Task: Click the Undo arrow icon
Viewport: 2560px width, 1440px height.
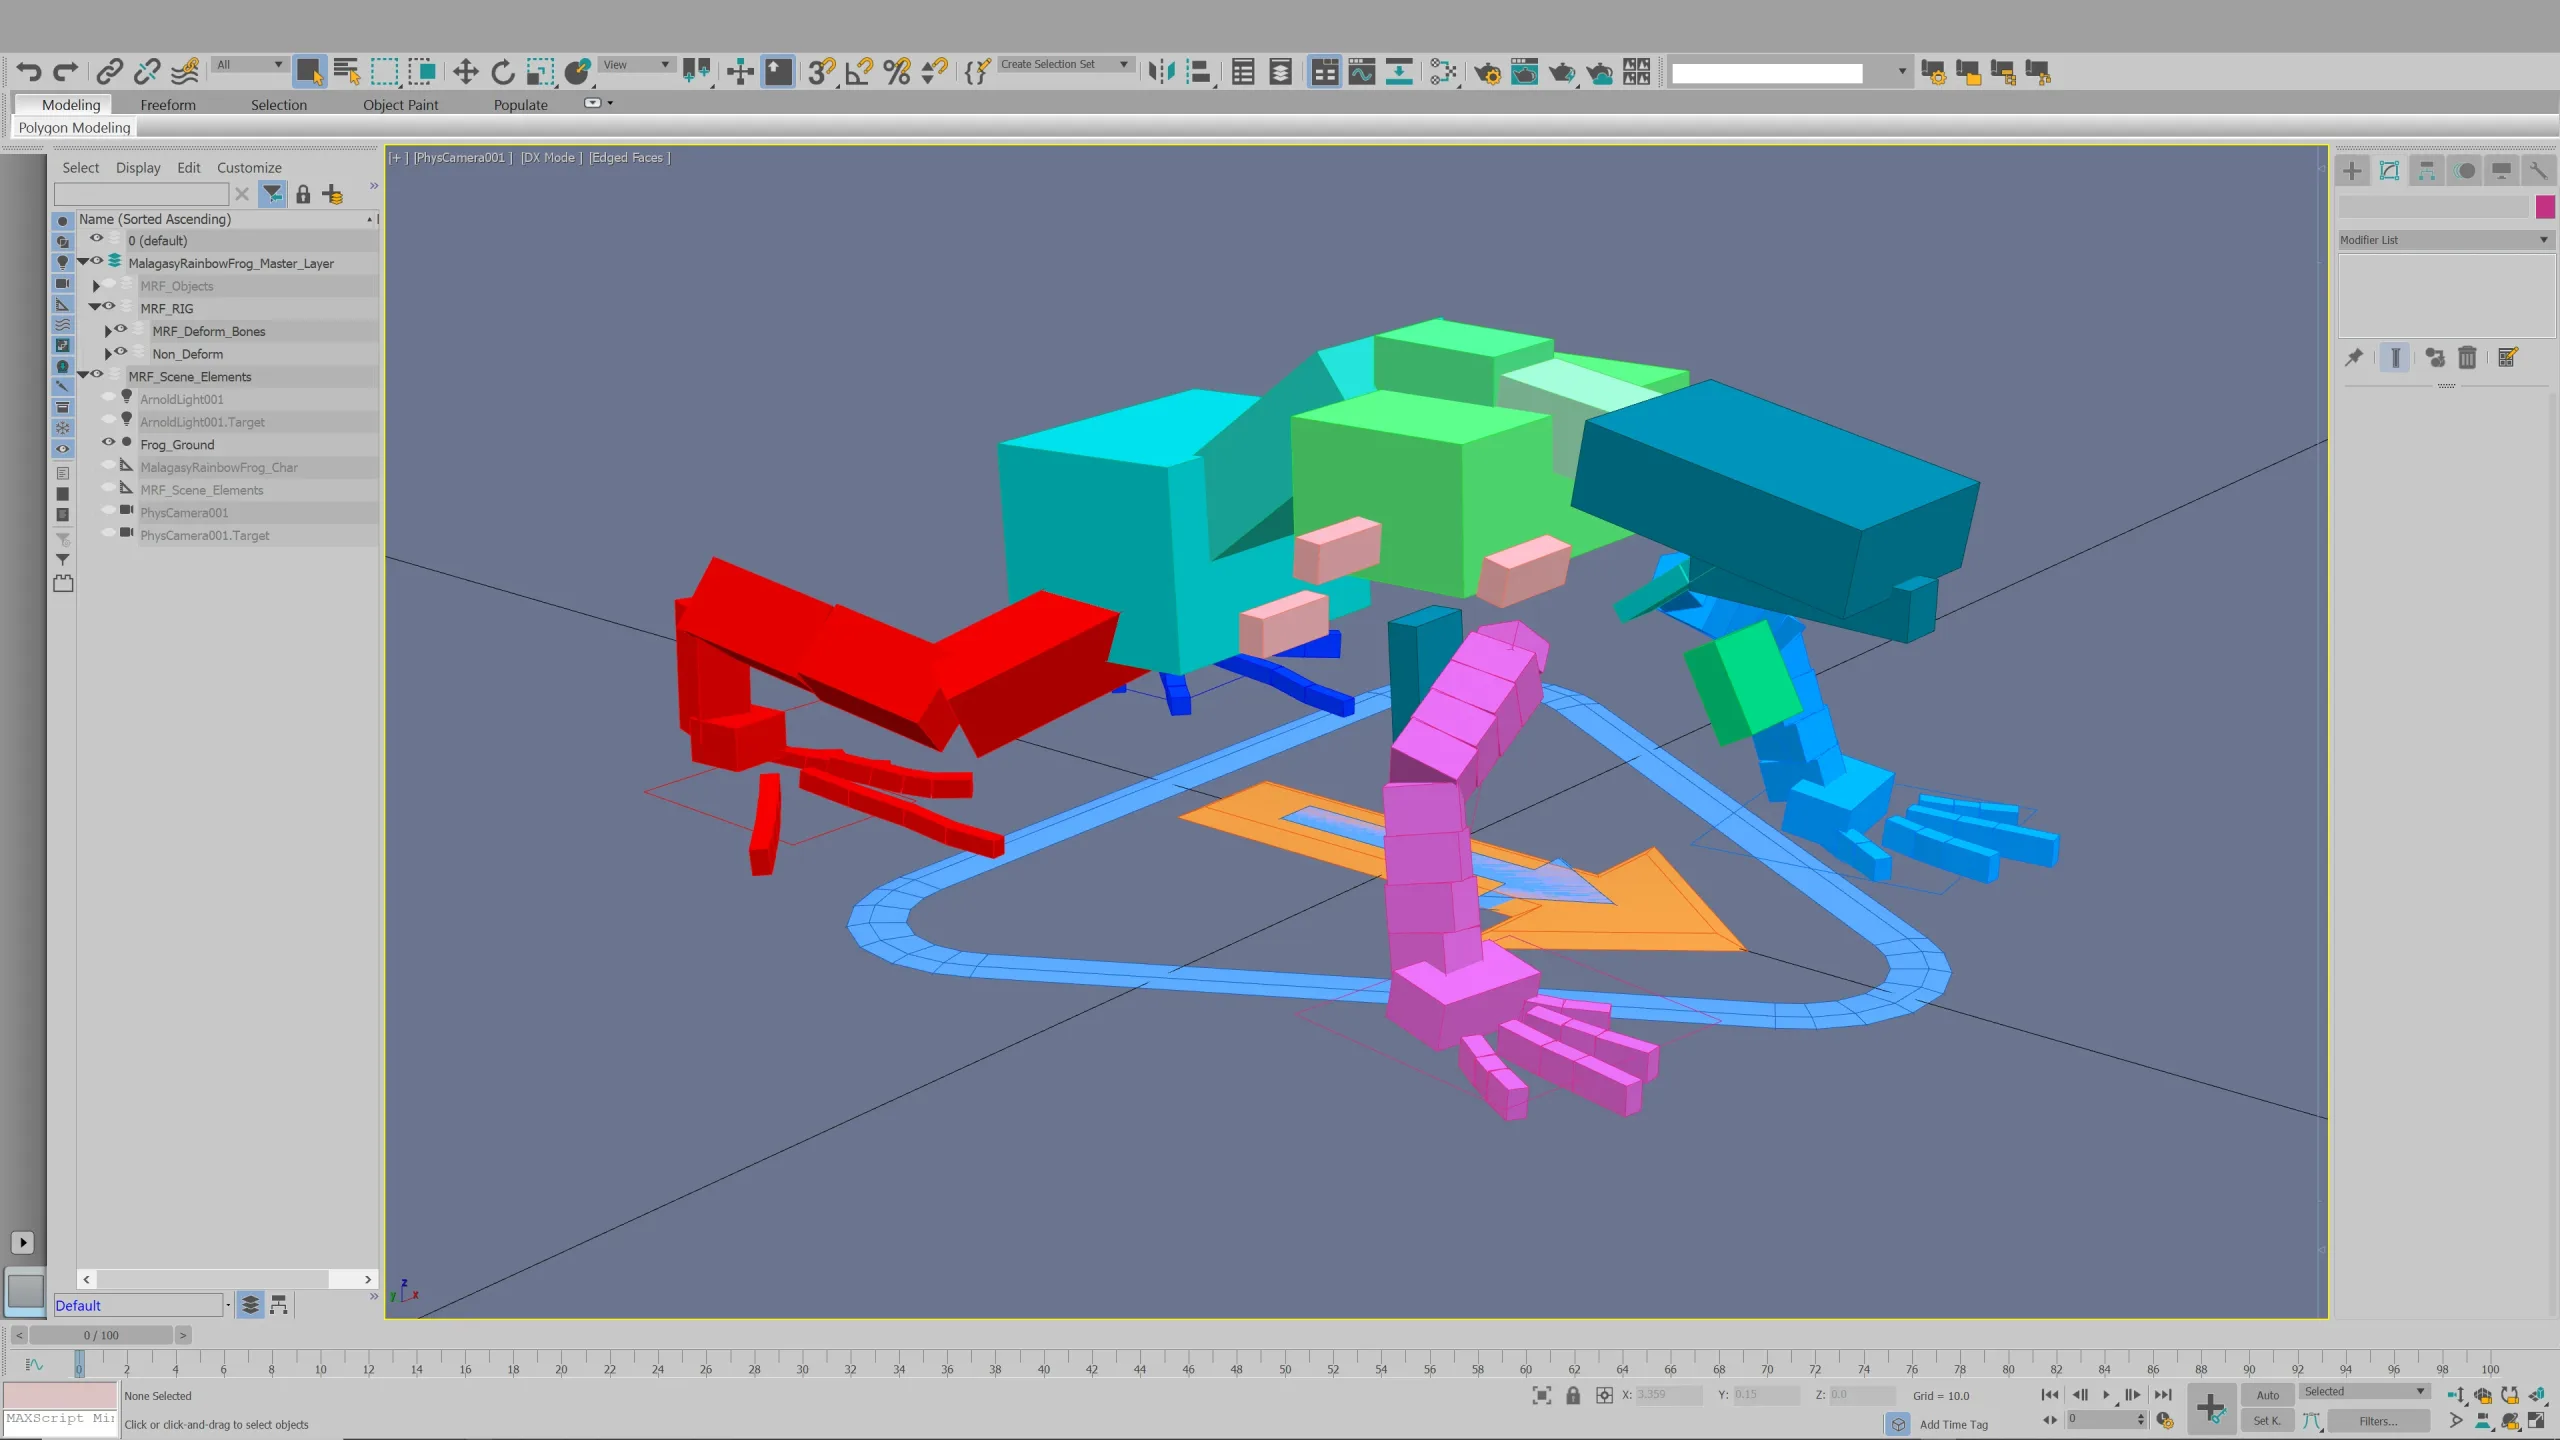Action: (29, 72)
